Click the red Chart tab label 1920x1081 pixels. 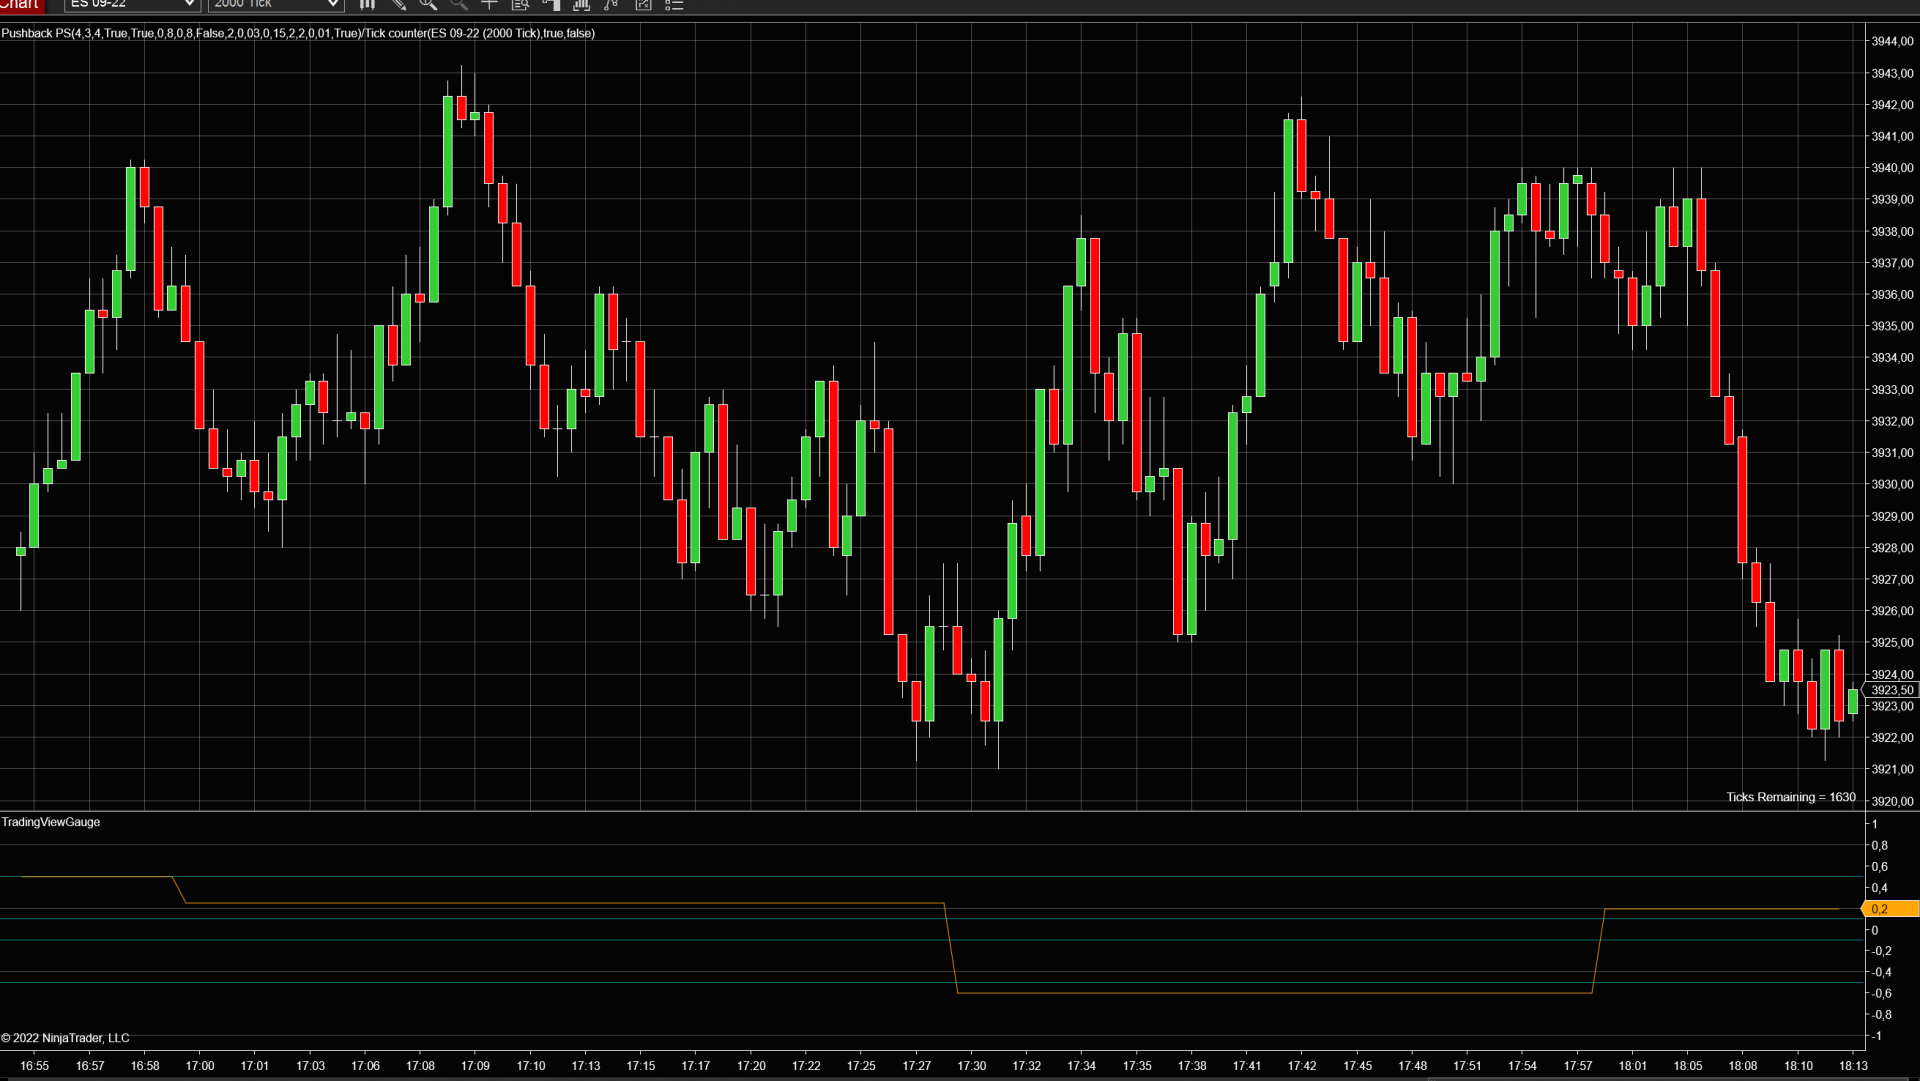[20, 5]
